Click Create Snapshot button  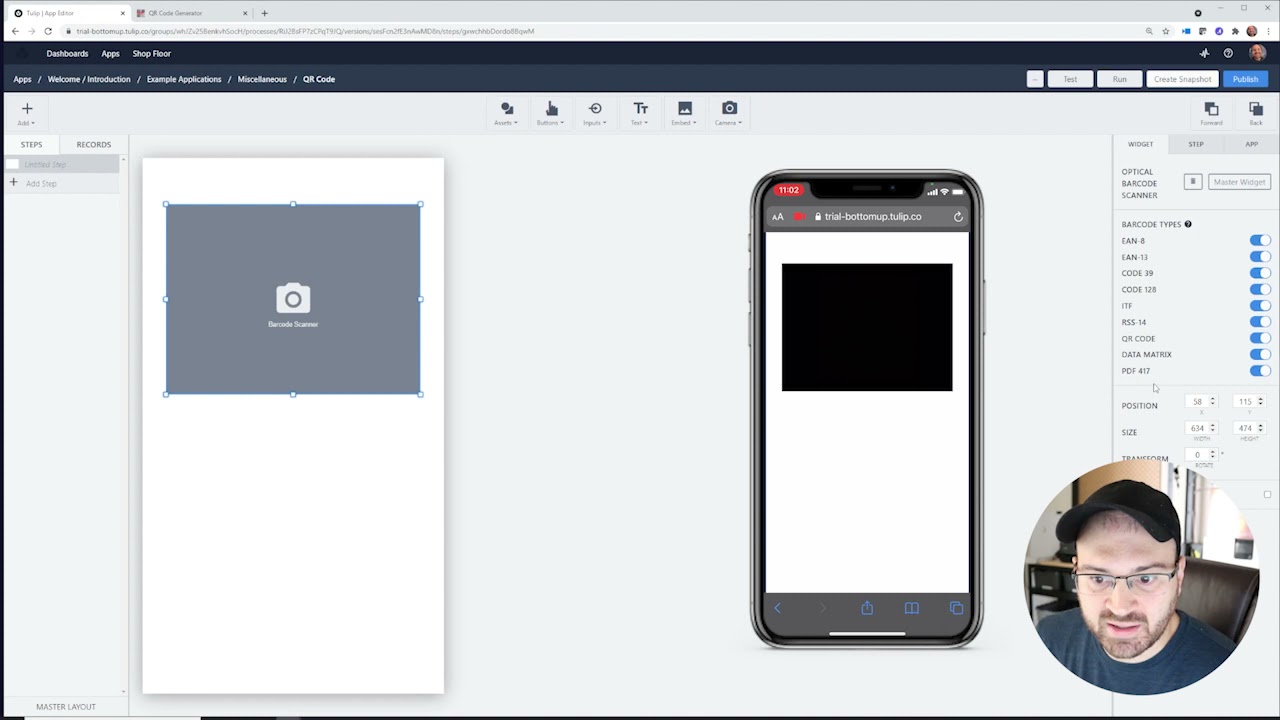[x=1182, y=79]
